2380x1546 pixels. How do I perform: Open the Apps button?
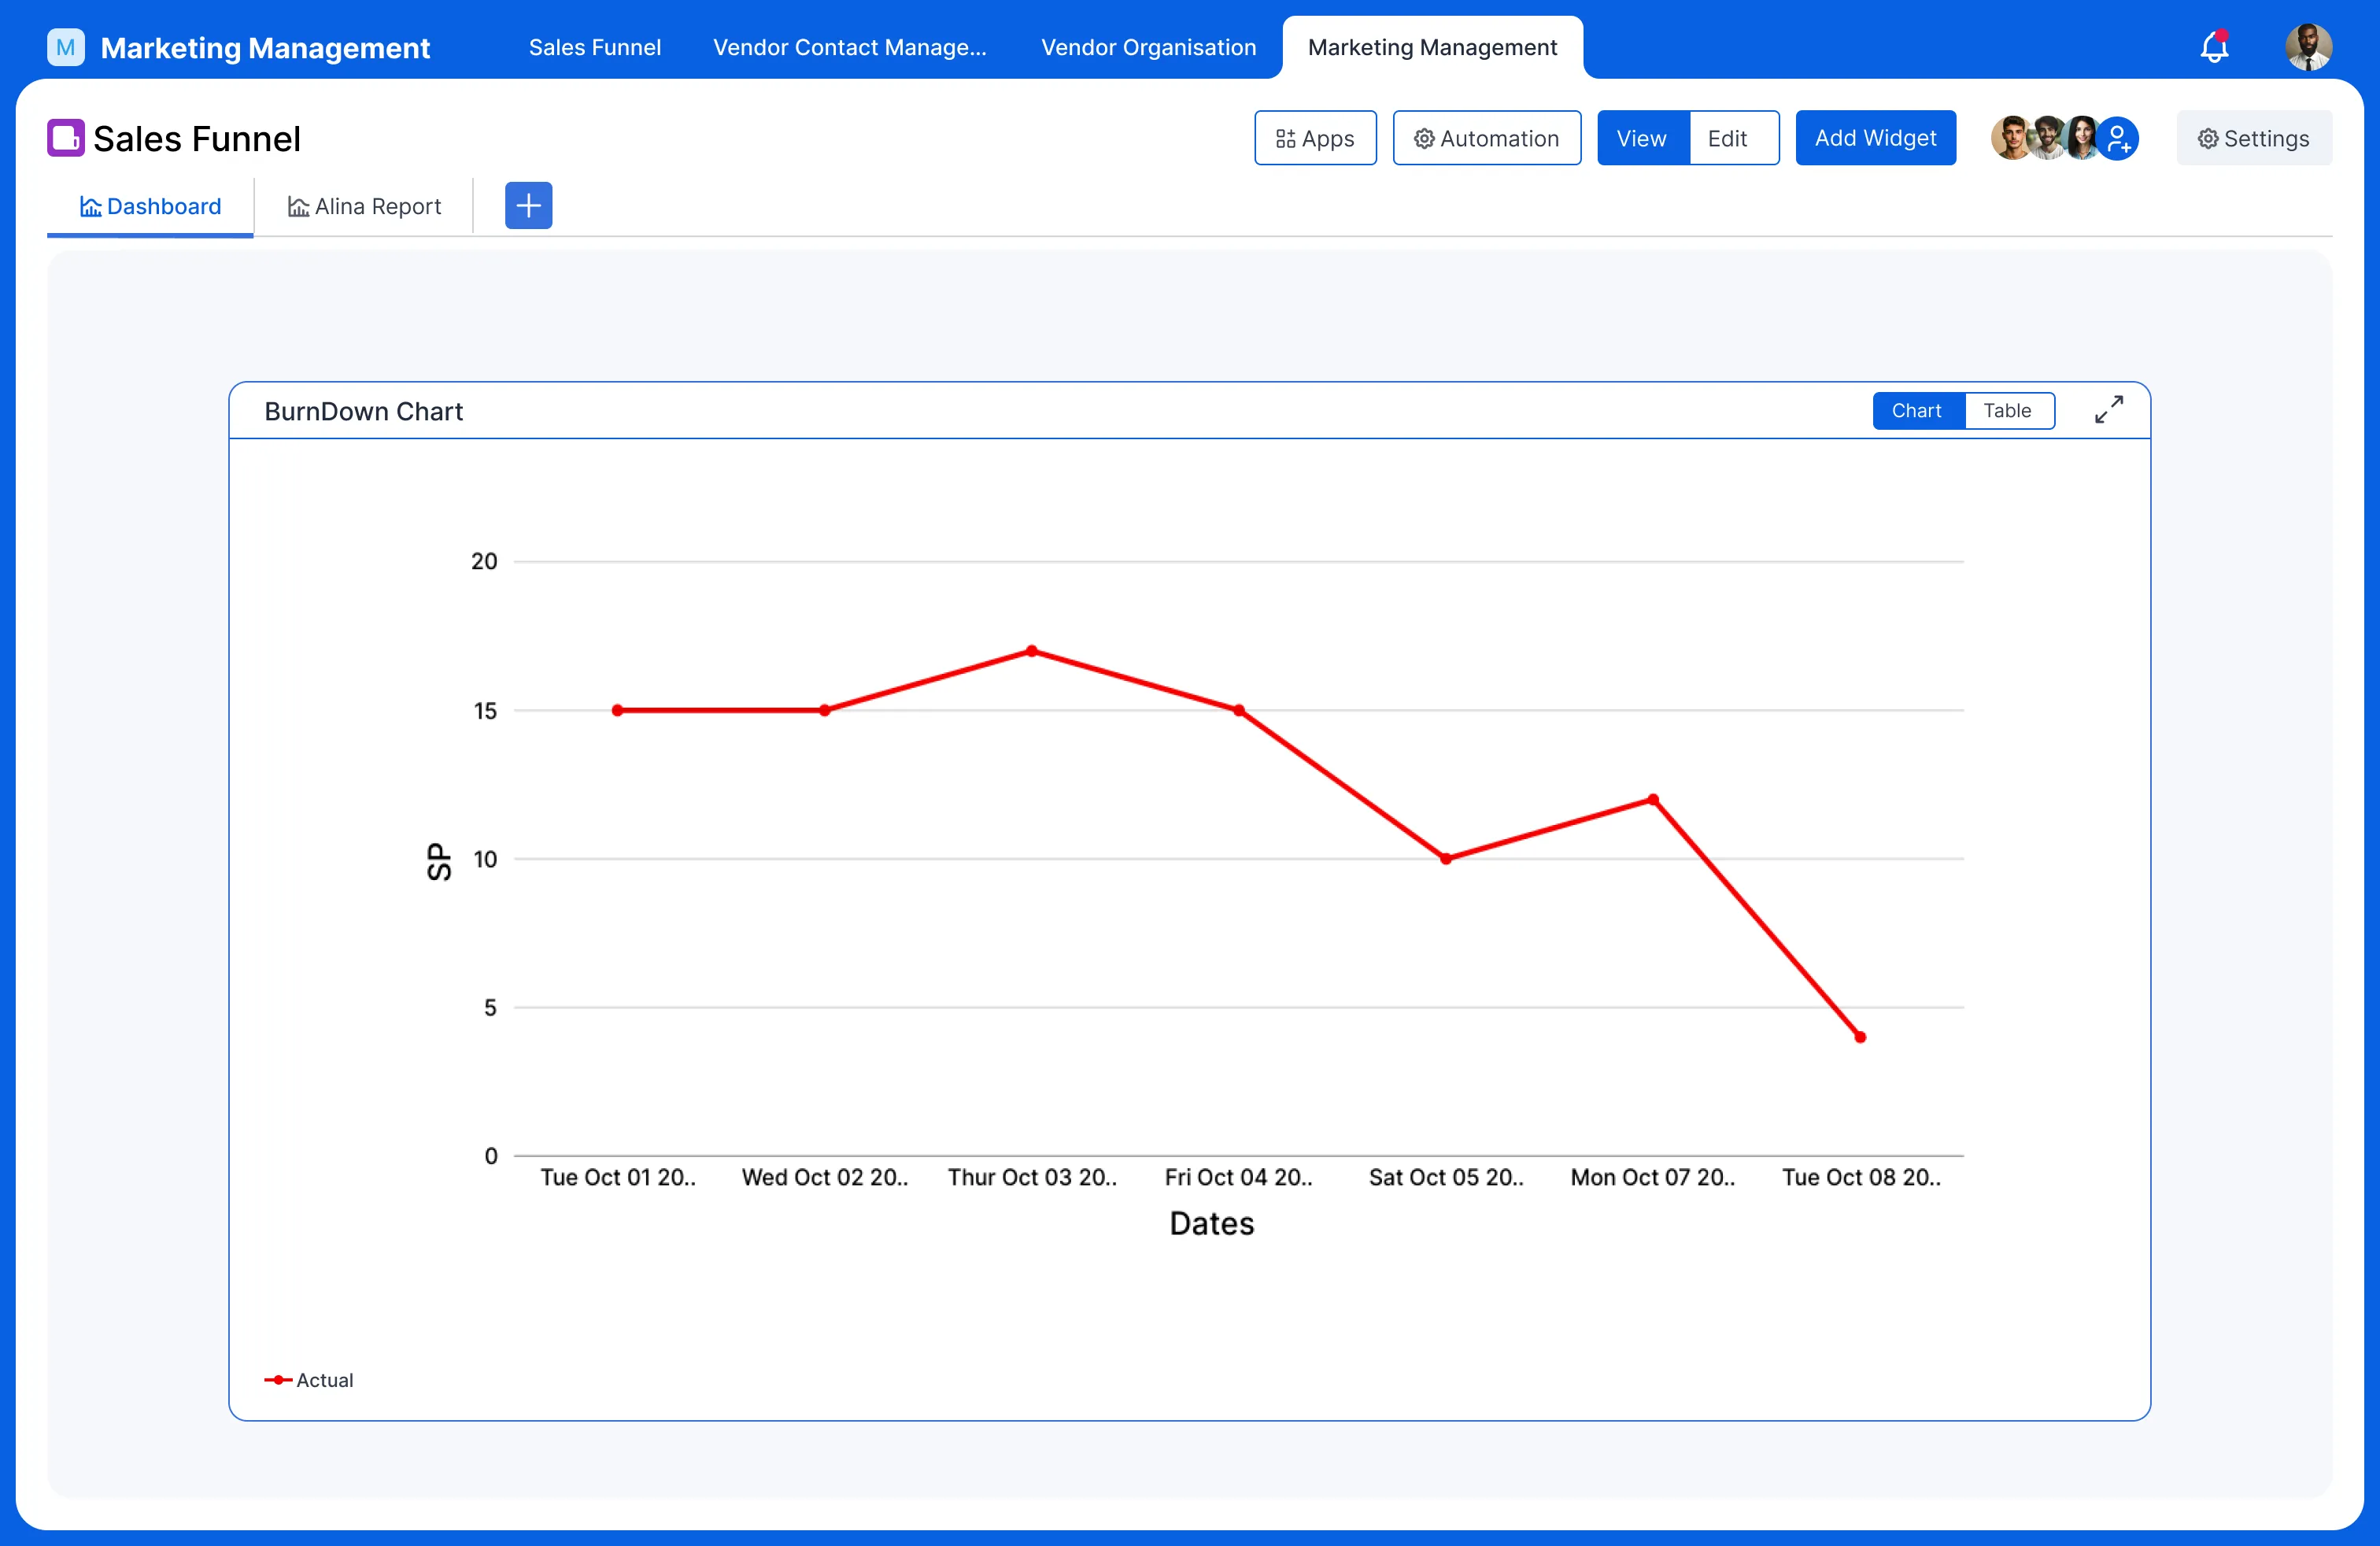(x=1315, y=138)
